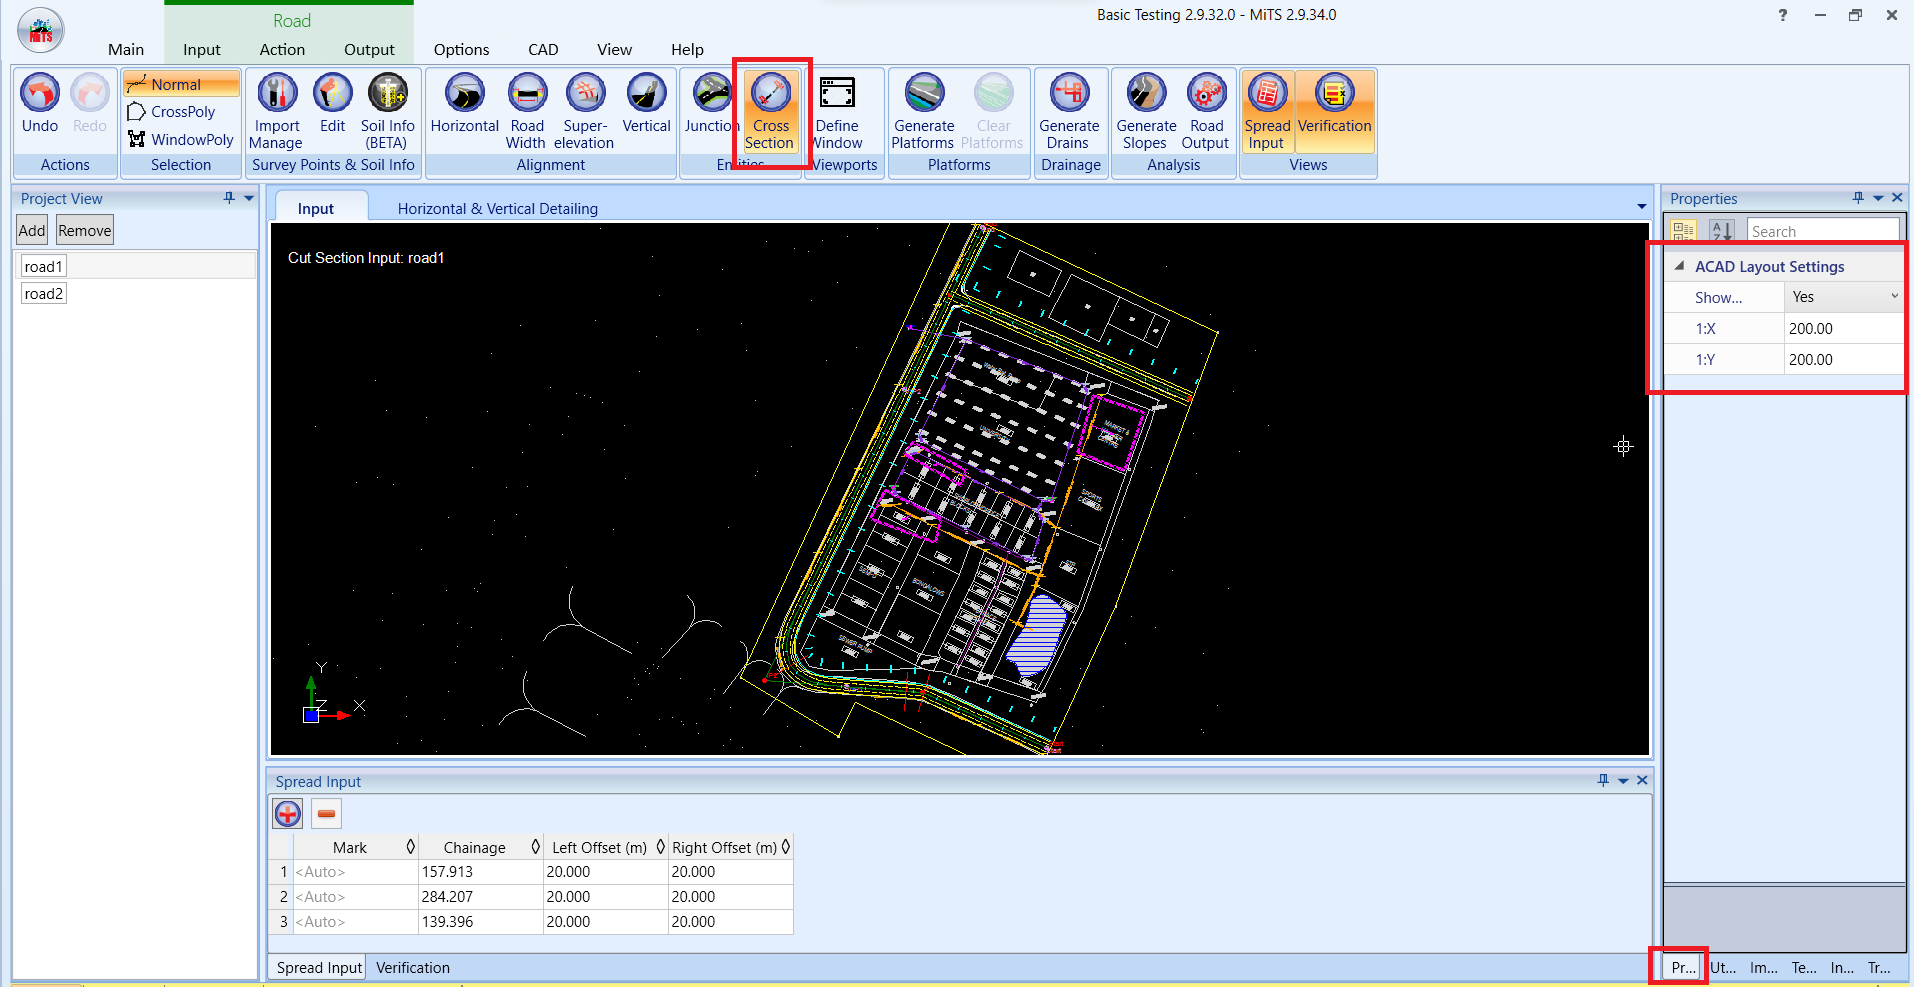Open Road Output analysis
This screenshot has height=987, width=1914.
(x=1206, y=110)
